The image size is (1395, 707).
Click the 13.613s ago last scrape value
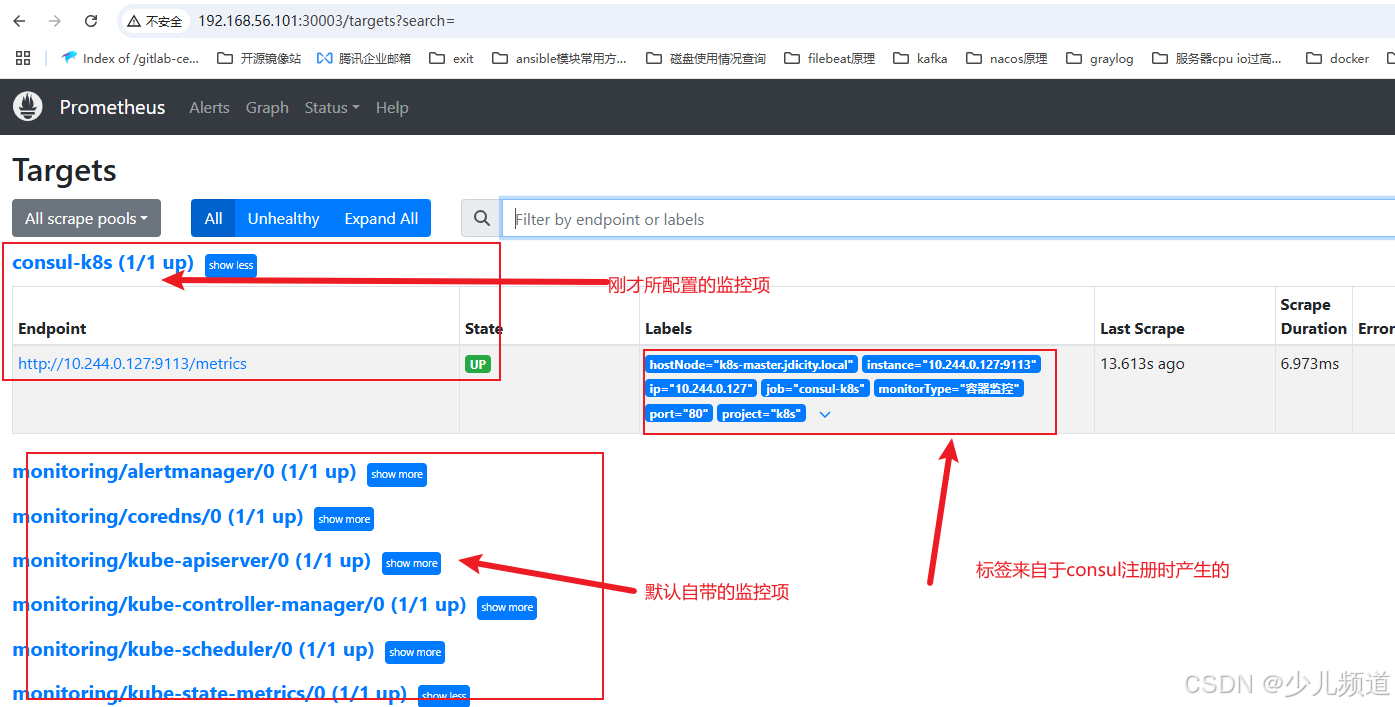click(x=1142, y=364)
